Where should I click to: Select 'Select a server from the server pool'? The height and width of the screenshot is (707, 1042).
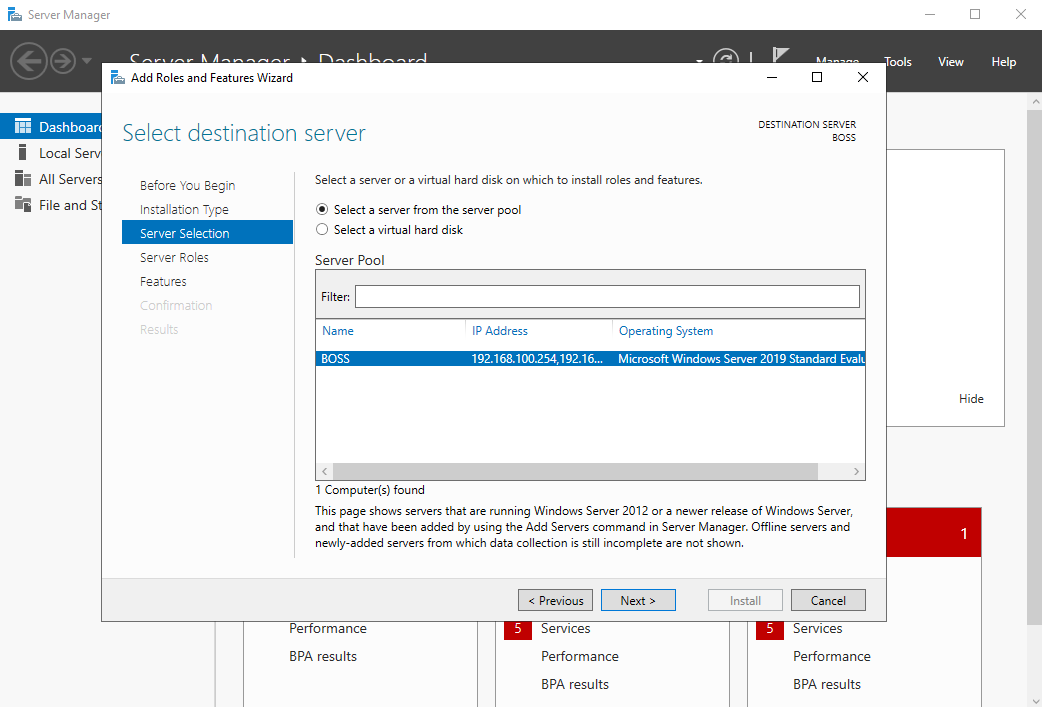click(322, 210)
